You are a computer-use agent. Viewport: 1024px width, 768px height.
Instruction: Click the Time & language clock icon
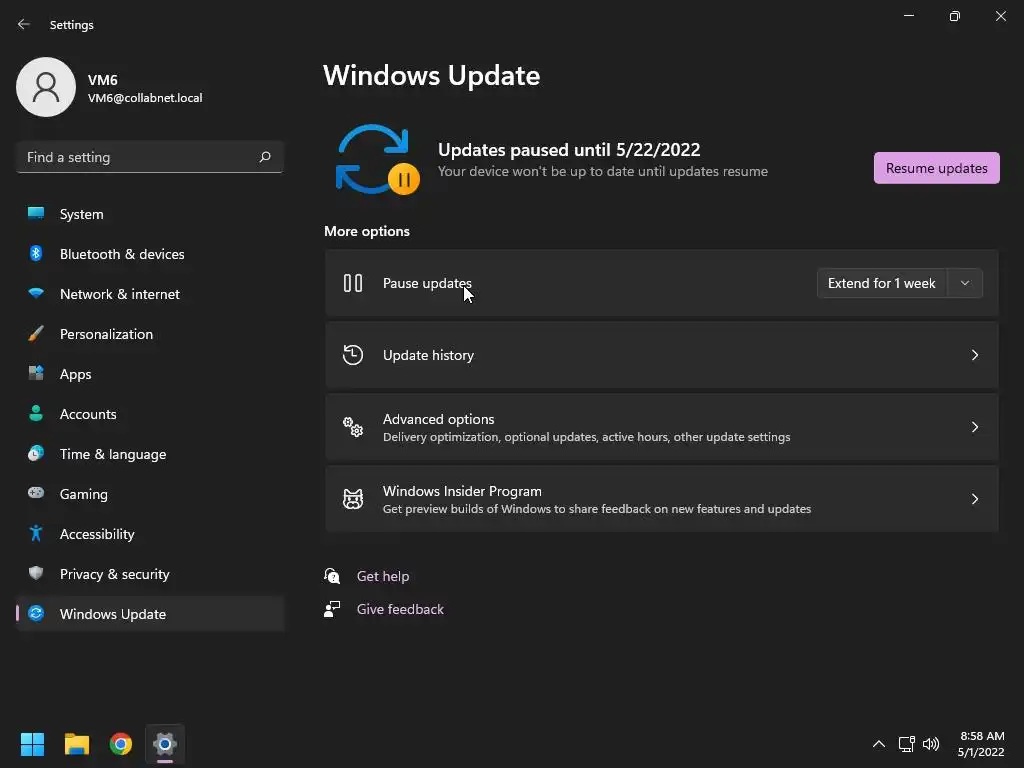pos(36,453)
